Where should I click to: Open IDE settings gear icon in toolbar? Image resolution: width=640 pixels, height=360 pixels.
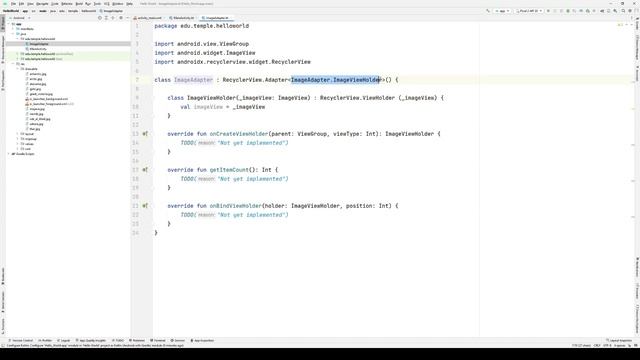pos(630,11)
